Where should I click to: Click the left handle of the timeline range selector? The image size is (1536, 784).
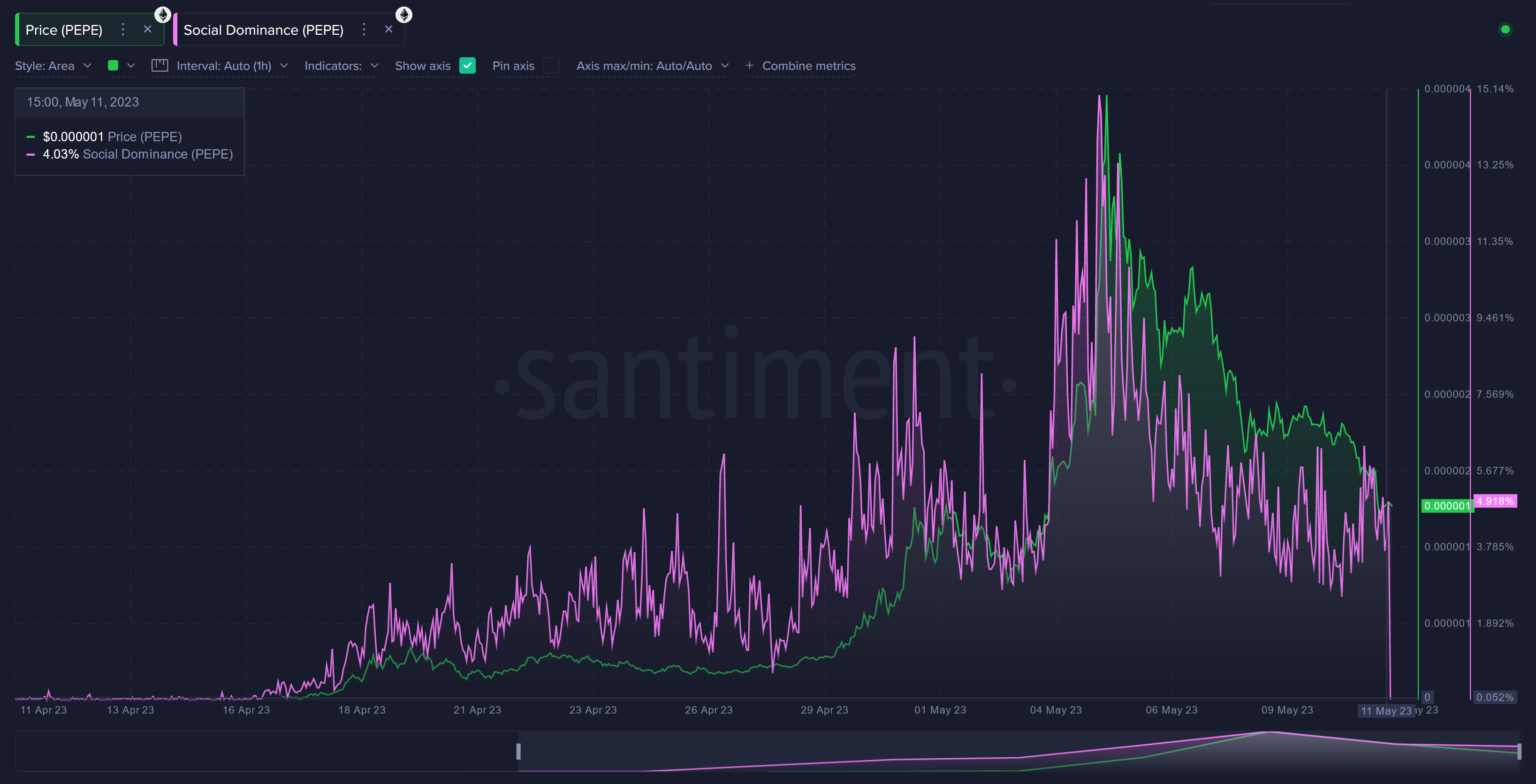click(518, 751)
